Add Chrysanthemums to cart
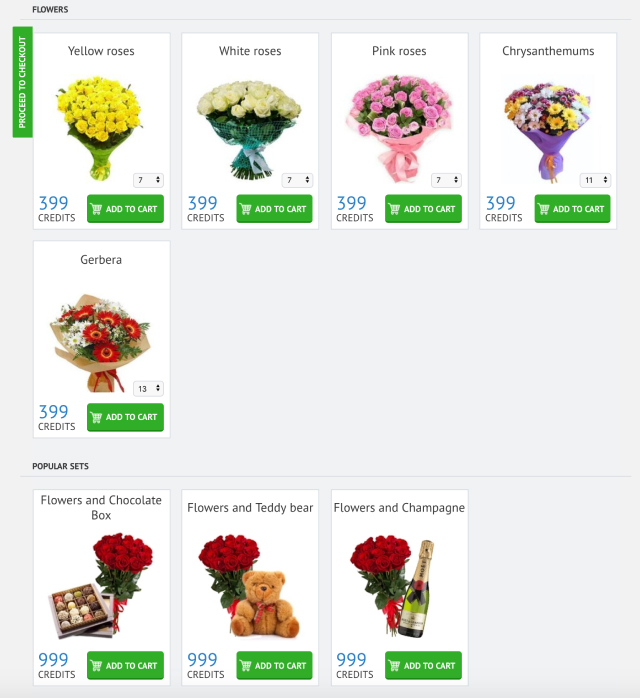This screenshot has width=640, height=698. (x=572, y=209)
